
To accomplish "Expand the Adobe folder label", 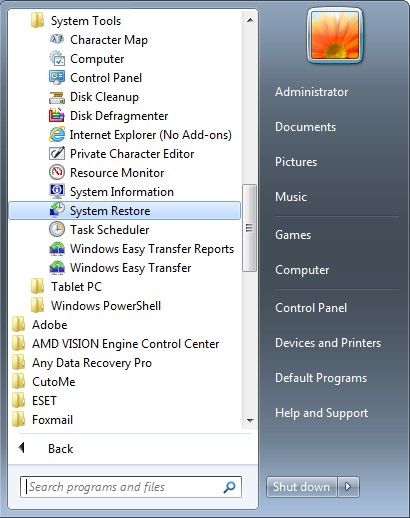I will (x=50, y=325).
